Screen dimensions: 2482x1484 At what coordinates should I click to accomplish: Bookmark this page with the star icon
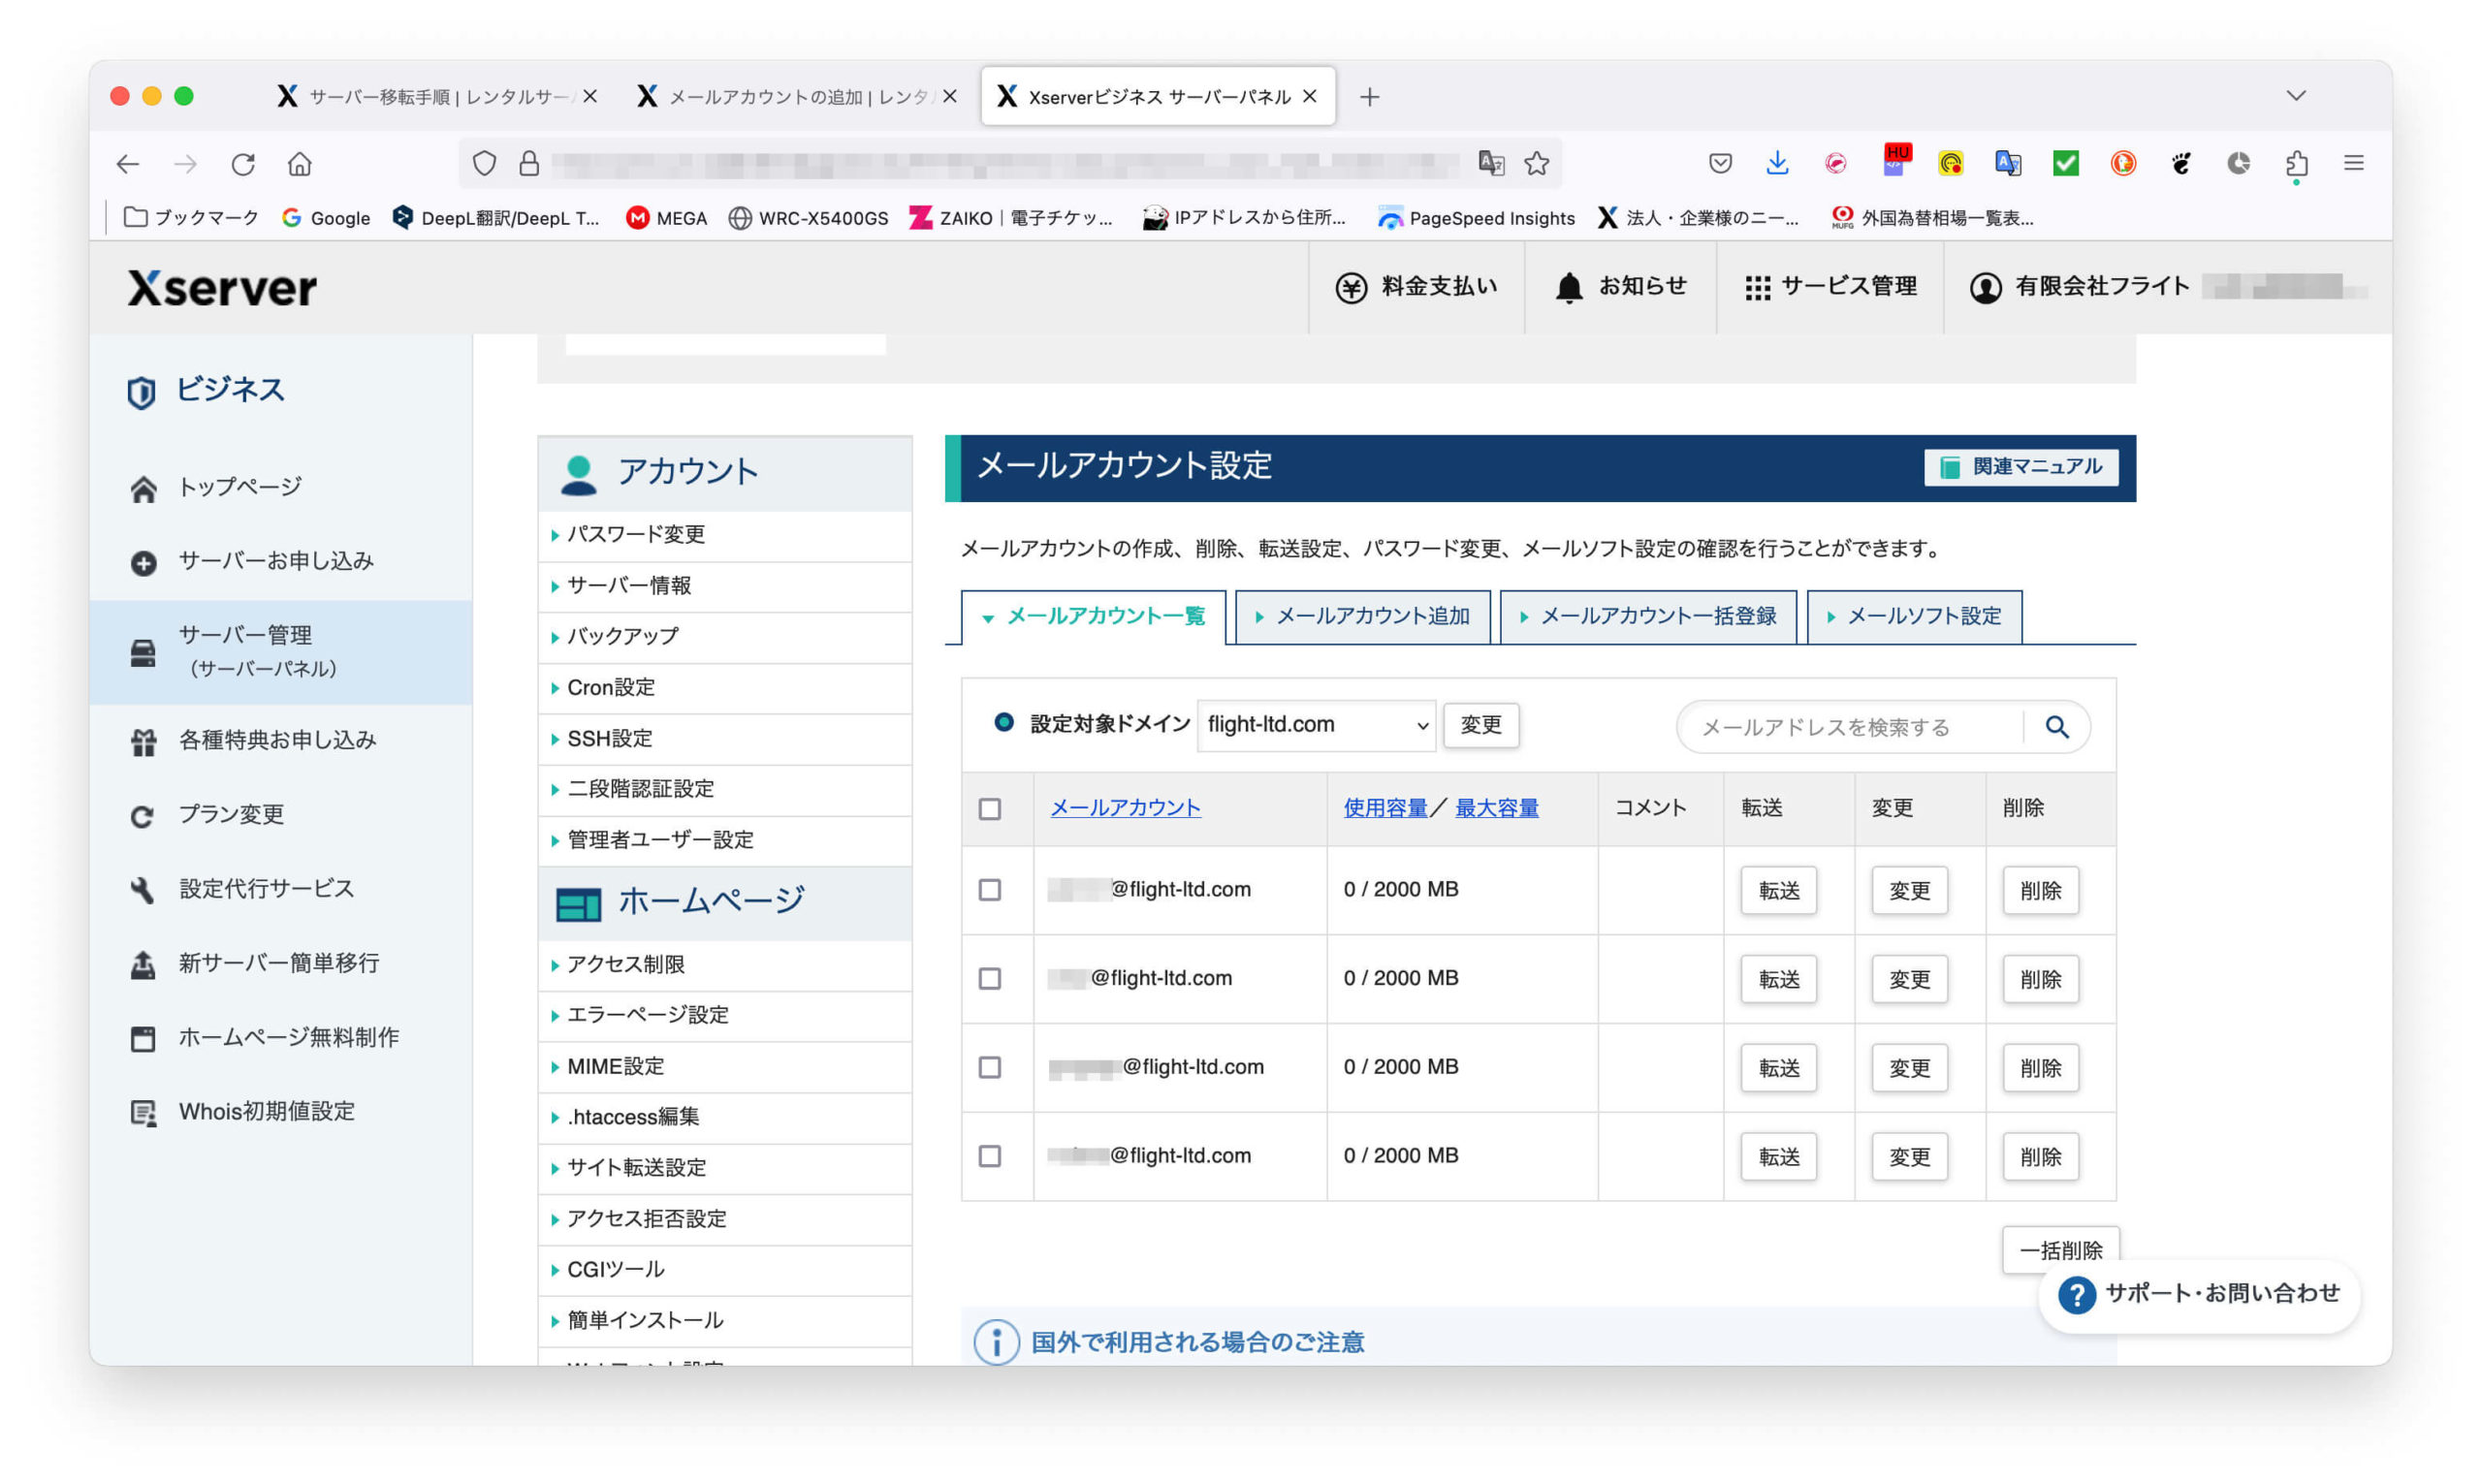(1537, 163)
